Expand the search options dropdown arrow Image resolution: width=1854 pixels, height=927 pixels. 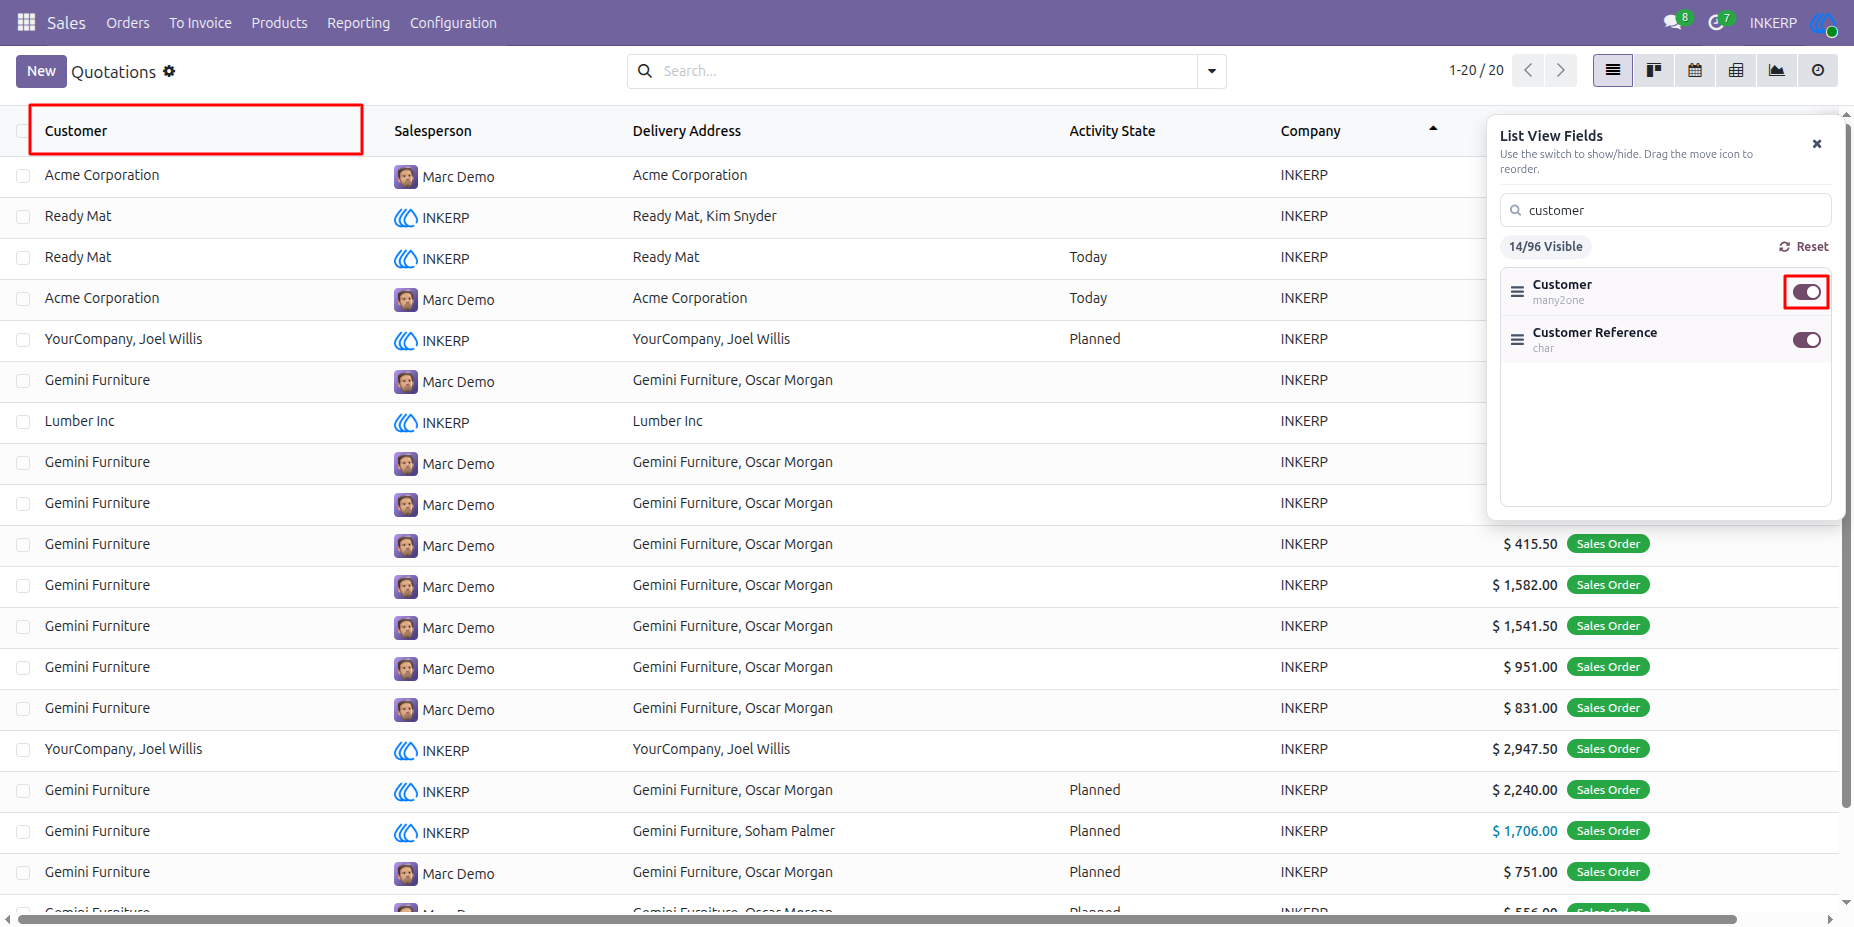[x=1212, y=71]
